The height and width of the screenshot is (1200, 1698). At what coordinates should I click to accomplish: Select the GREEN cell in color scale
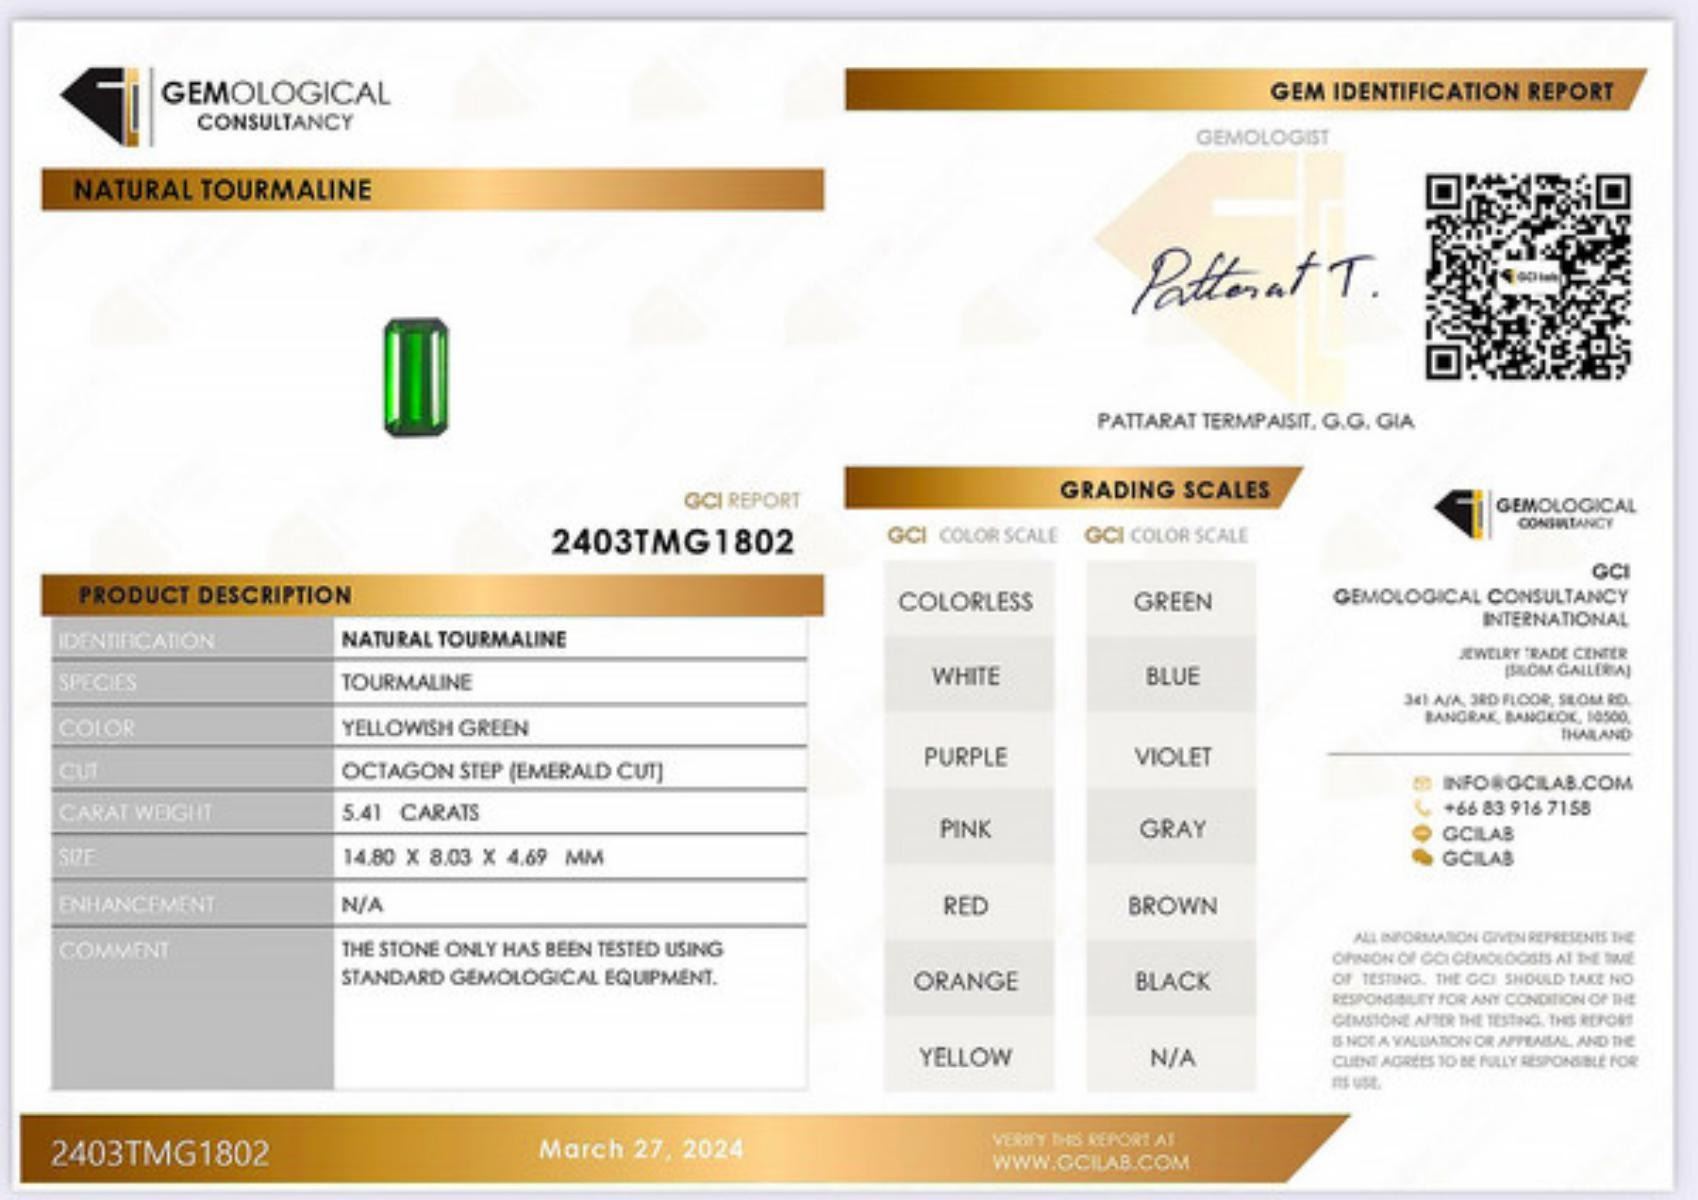[1172, 601]
